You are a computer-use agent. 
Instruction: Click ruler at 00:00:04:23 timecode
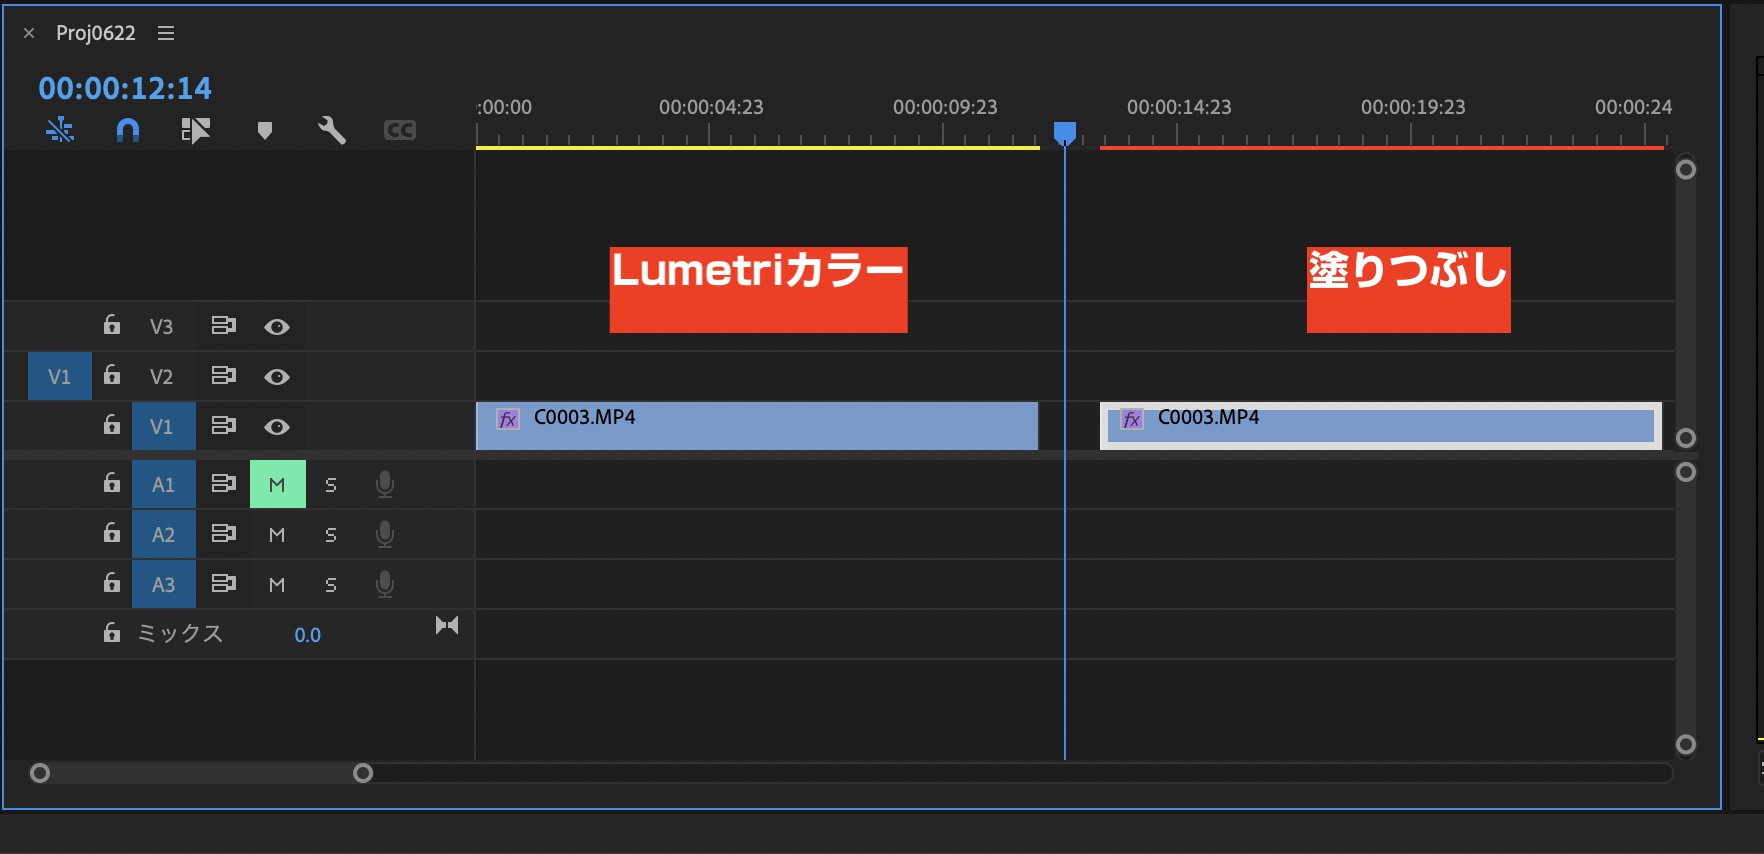click(x=711, y=107)
